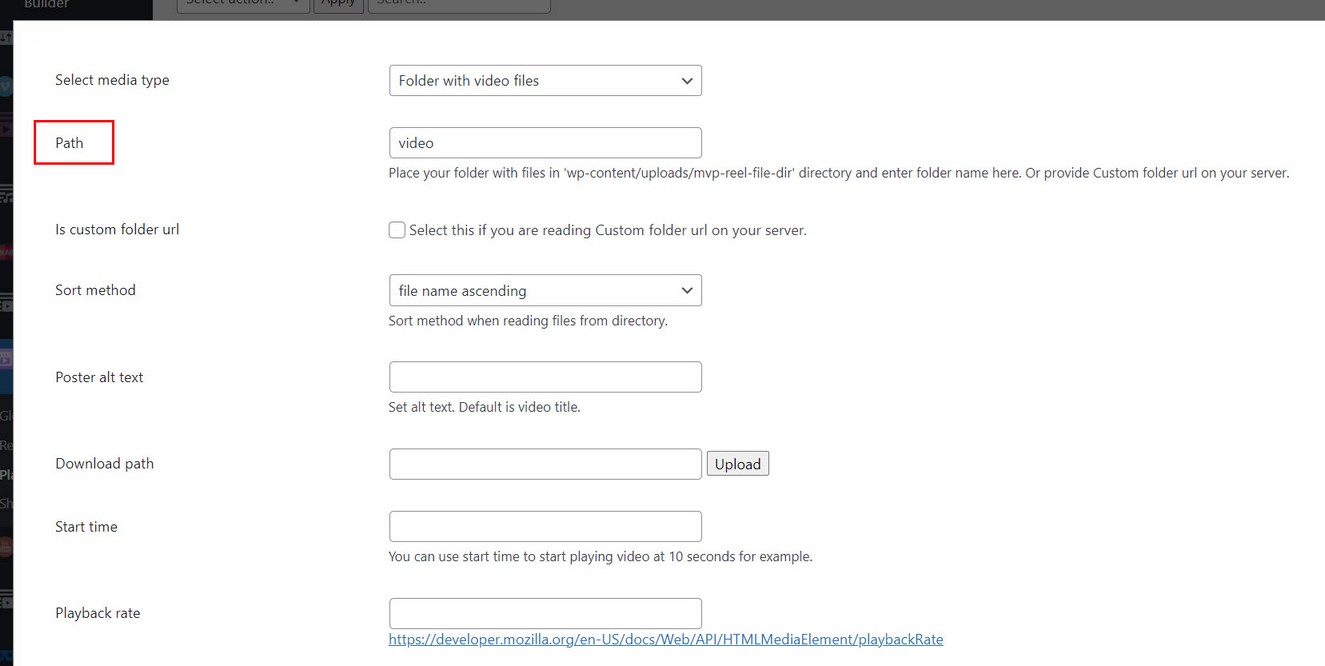Click the Path input containing 'video'

pyautogui.click(x=545, y=143)
